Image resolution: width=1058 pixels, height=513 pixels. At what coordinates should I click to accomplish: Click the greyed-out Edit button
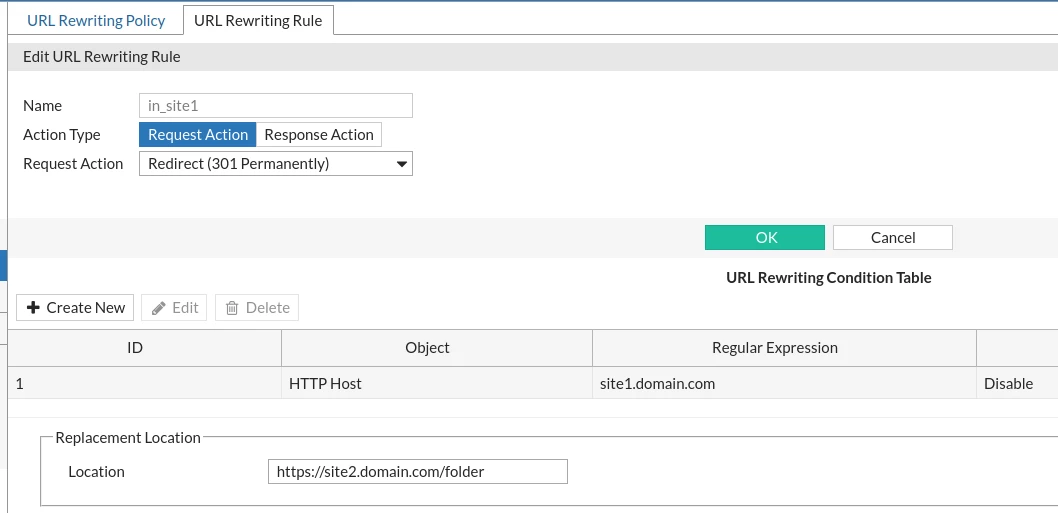click(175, 308)
